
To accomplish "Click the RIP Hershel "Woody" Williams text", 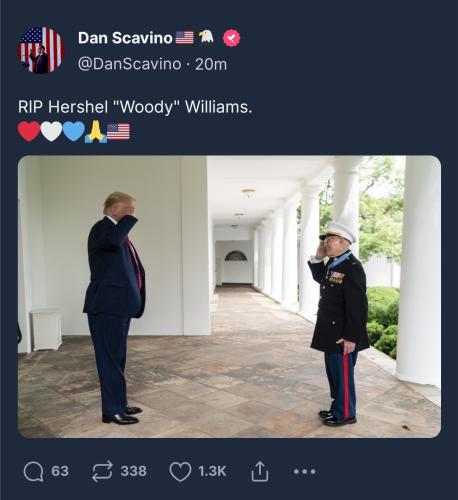I will point(135,107).
